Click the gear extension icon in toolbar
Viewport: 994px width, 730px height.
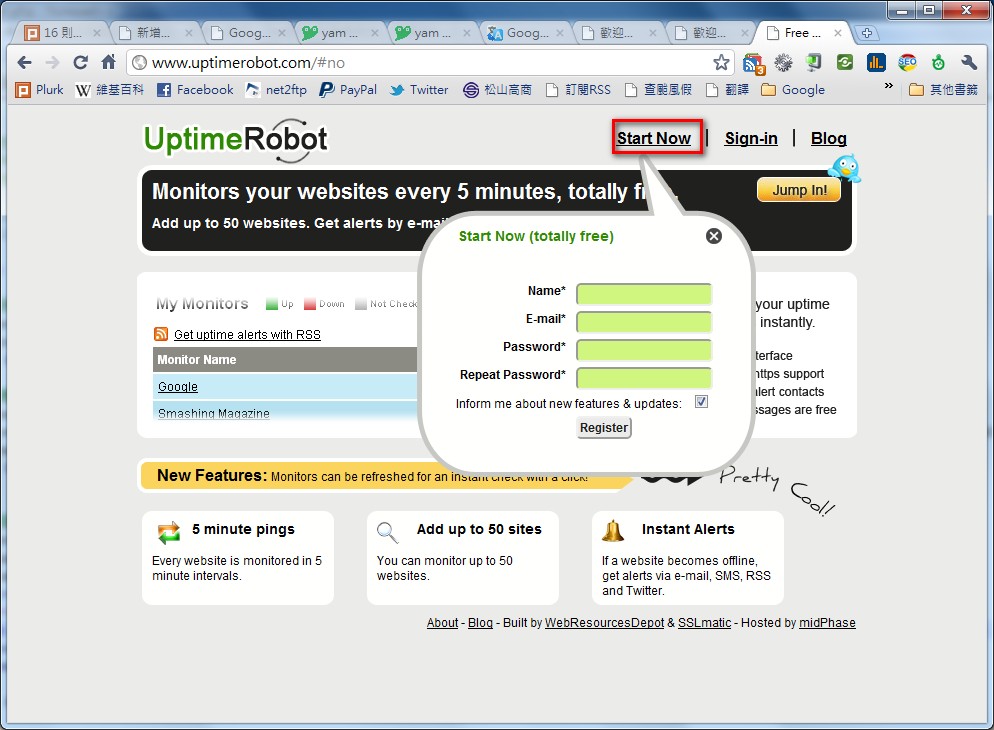click(784, 62)
